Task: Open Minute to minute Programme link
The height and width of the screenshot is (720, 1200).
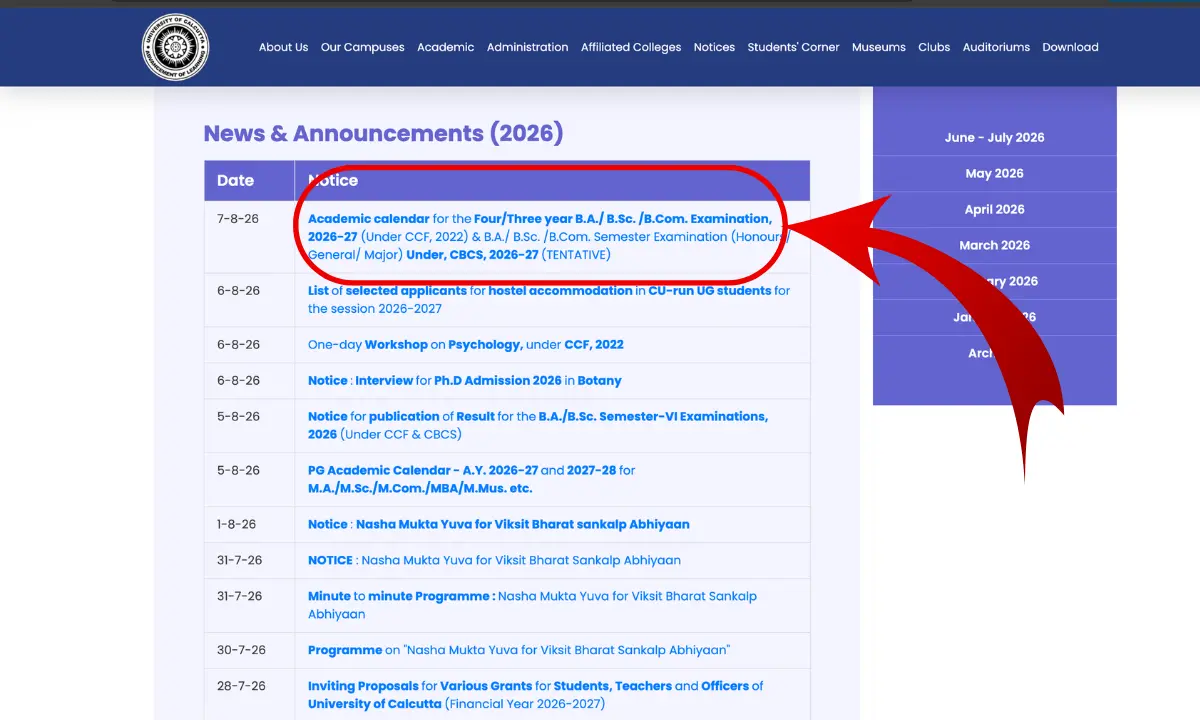Action: click(532, 606)
